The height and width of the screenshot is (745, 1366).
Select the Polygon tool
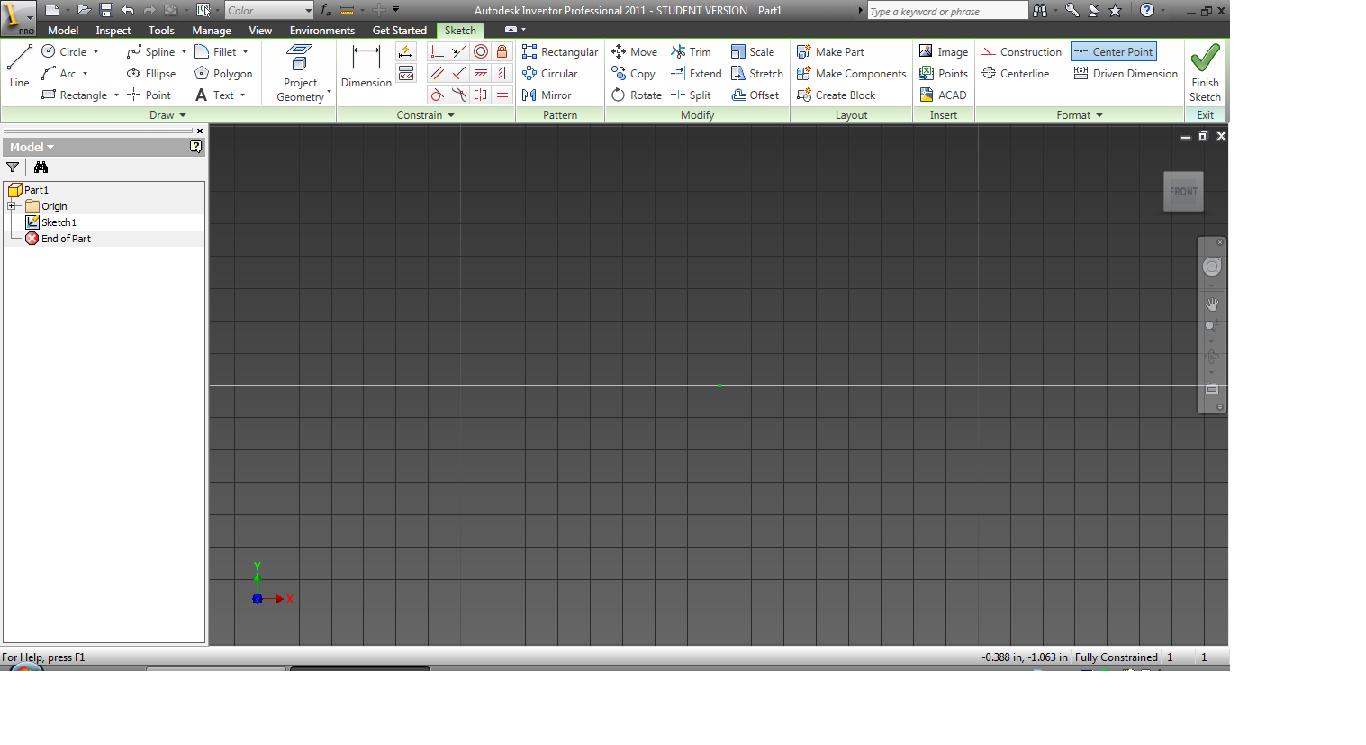[223, 73]
